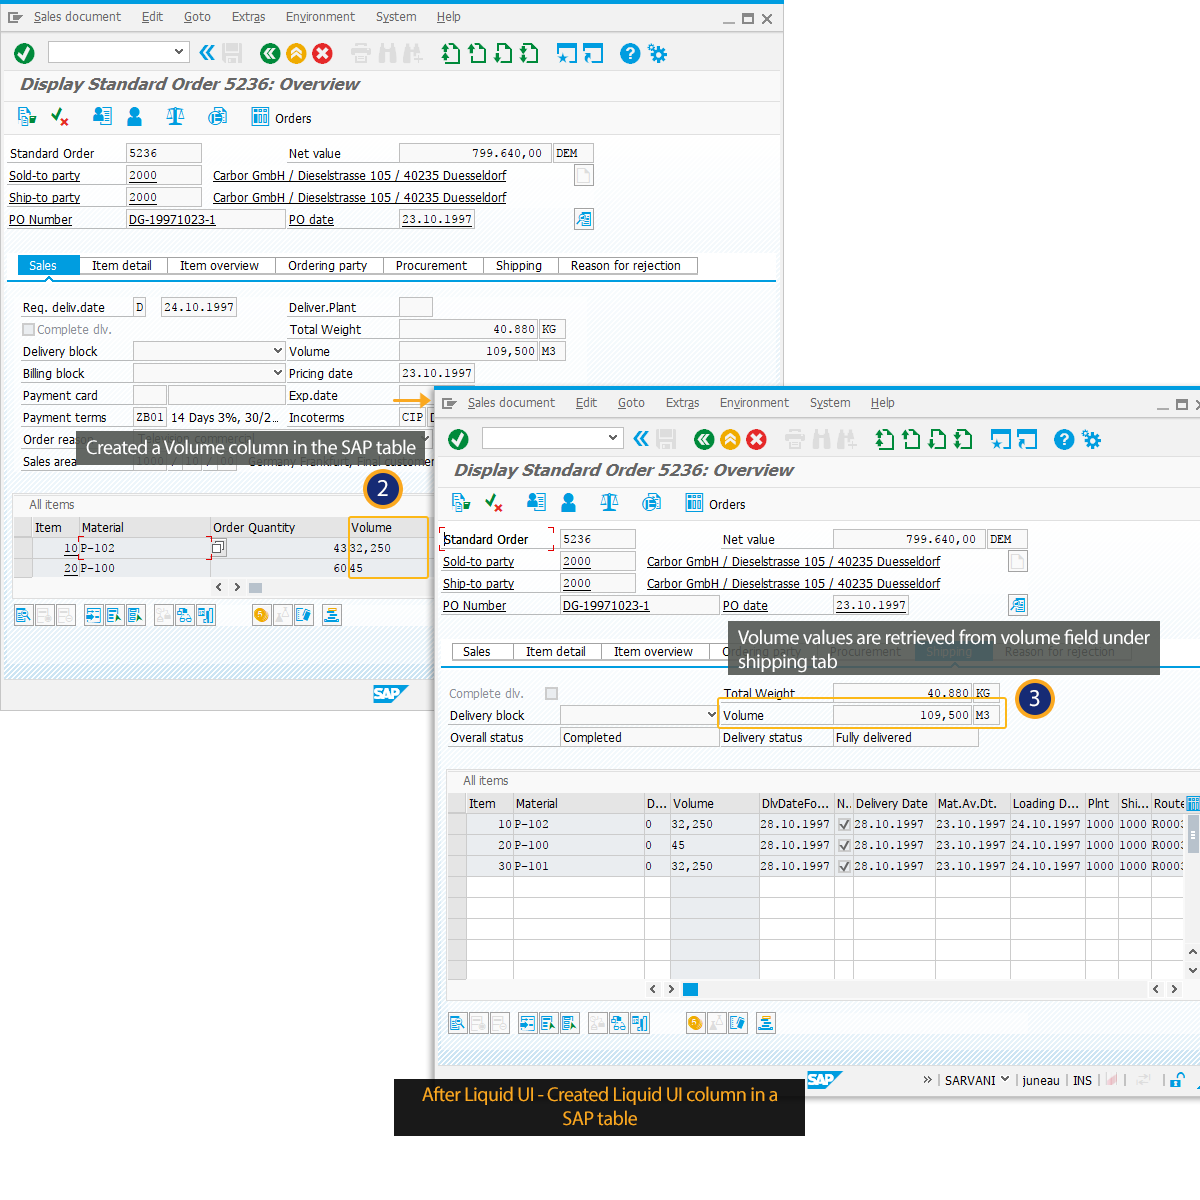Collapse the command field chevrons in the front window

tap(641, 439)
